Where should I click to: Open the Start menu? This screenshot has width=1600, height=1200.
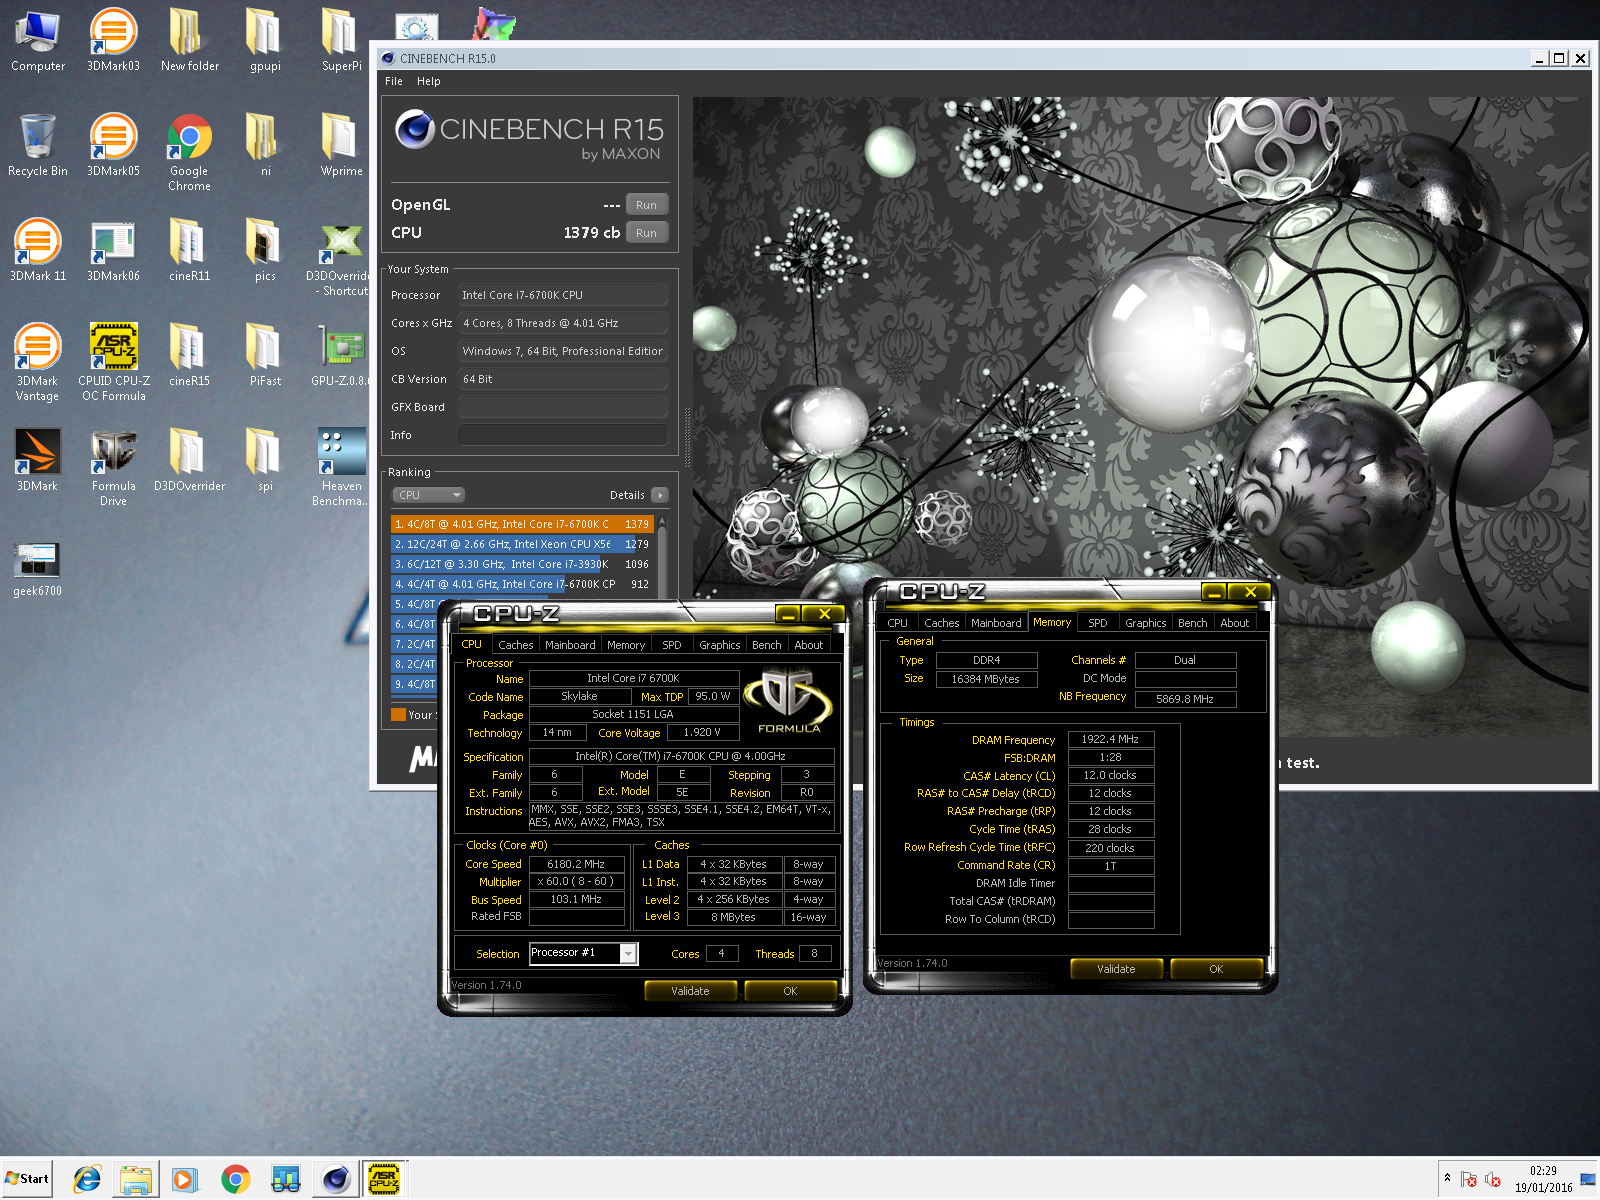27,1178
